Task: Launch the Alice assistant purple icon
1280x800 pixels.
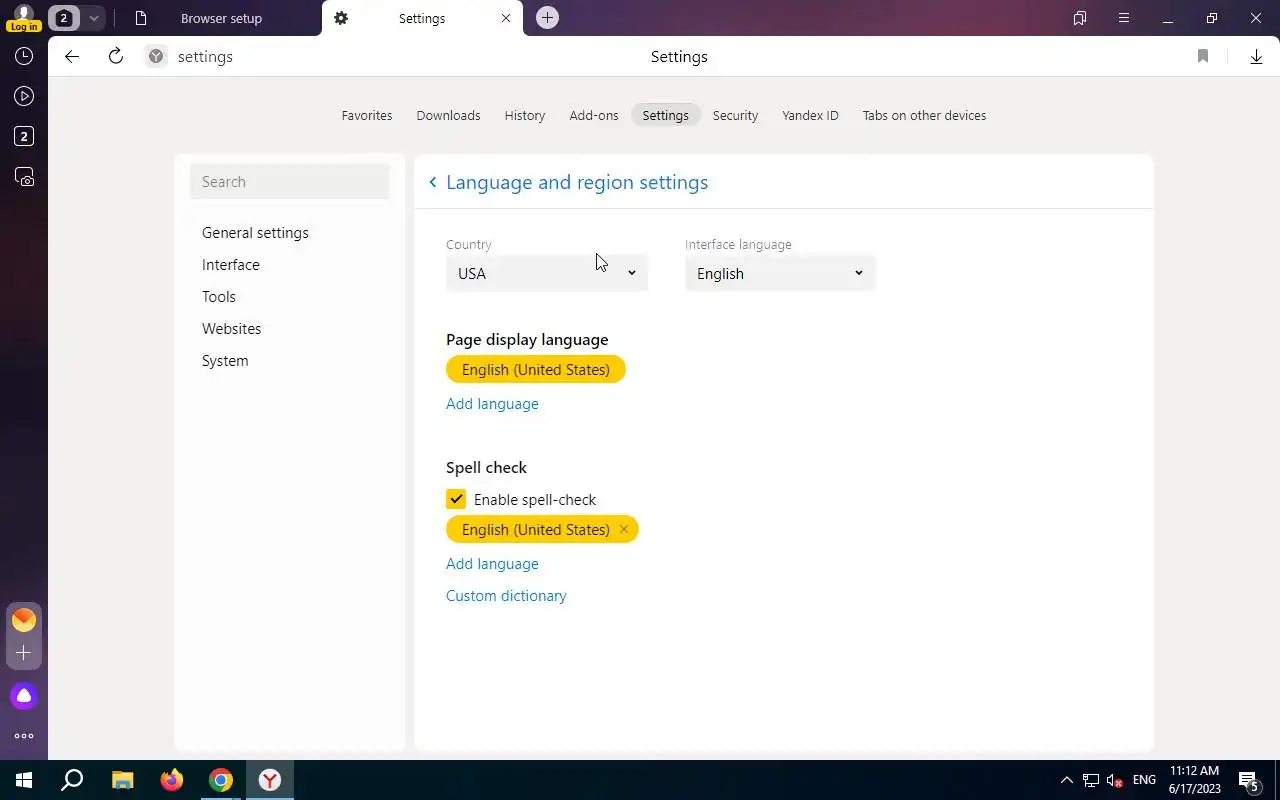Action: pos(24,696)
